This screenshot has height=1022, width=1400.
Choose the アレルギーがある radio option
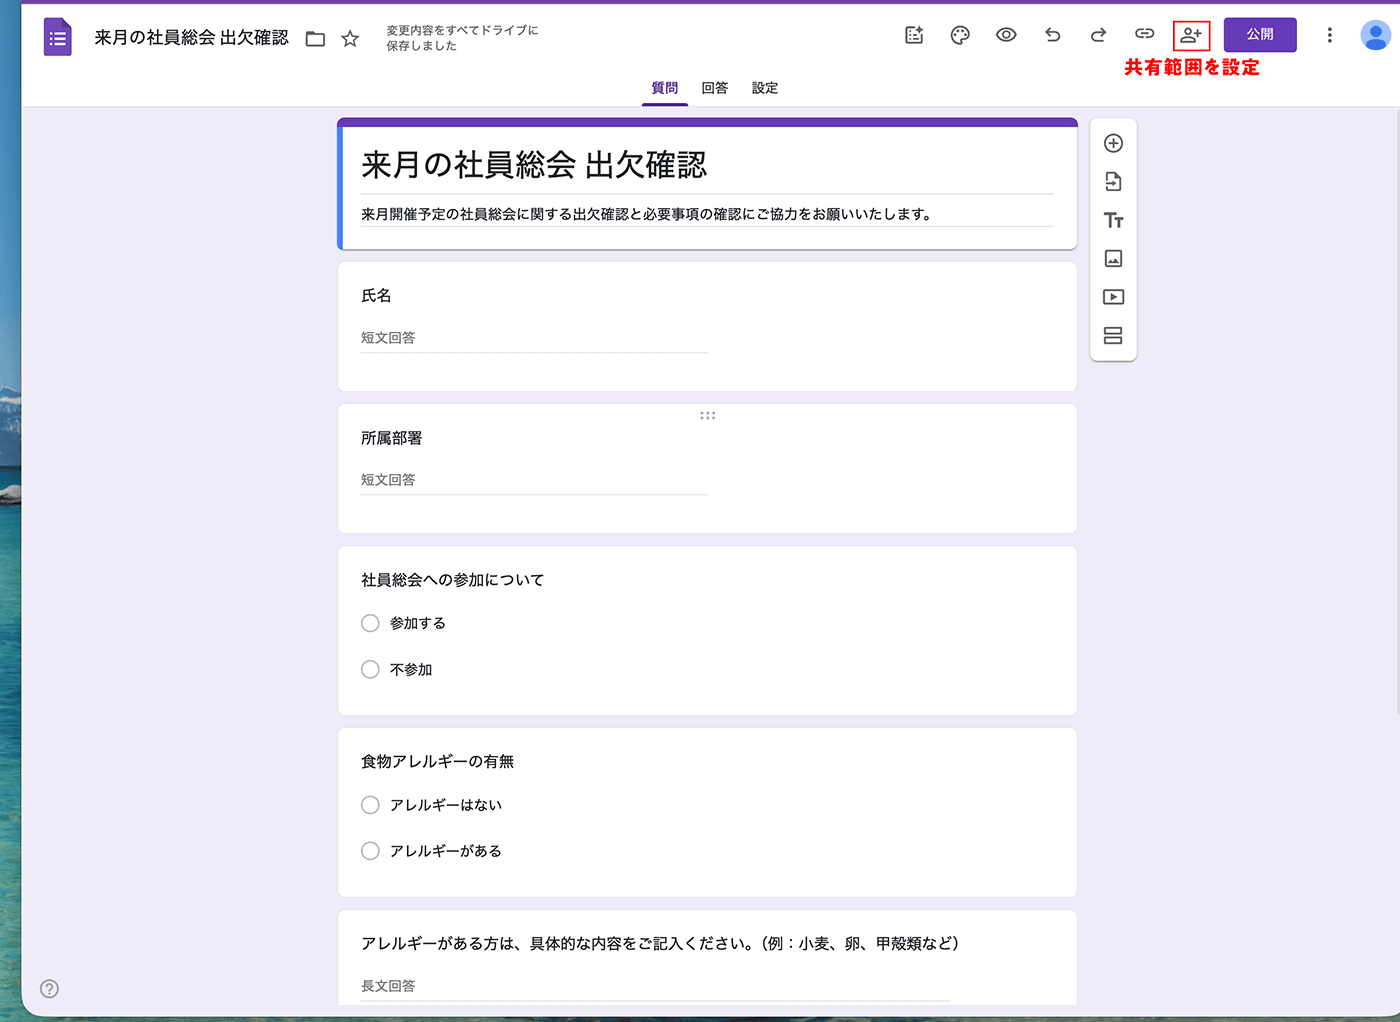click(x=371, y=851)
